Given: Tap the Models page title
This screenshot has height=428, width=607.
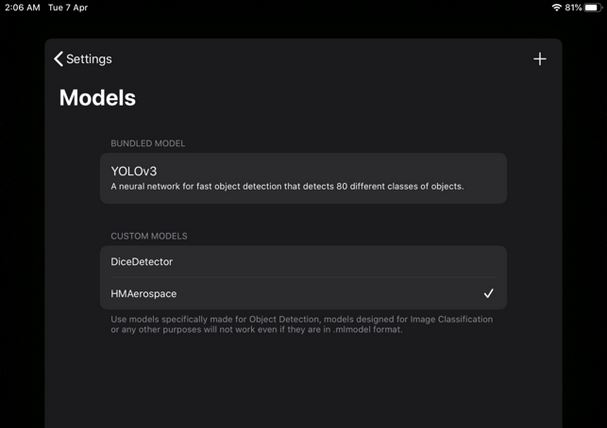Looking at the screenshot, I should (97, 98).
